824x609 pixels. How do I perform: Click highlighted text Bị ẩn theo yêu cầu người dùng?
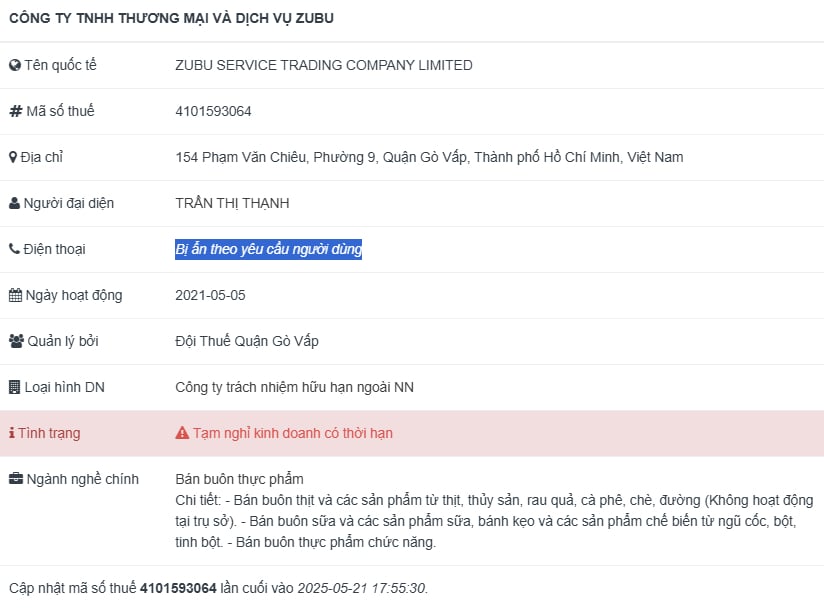269,249
